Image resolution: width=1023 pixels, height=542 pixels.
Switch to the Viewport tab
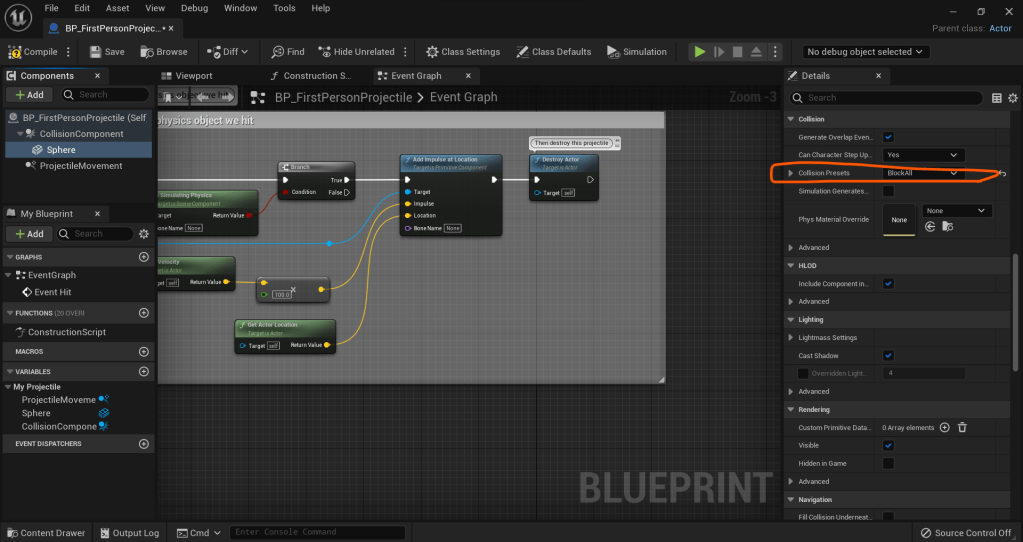(x=193, y=76)
